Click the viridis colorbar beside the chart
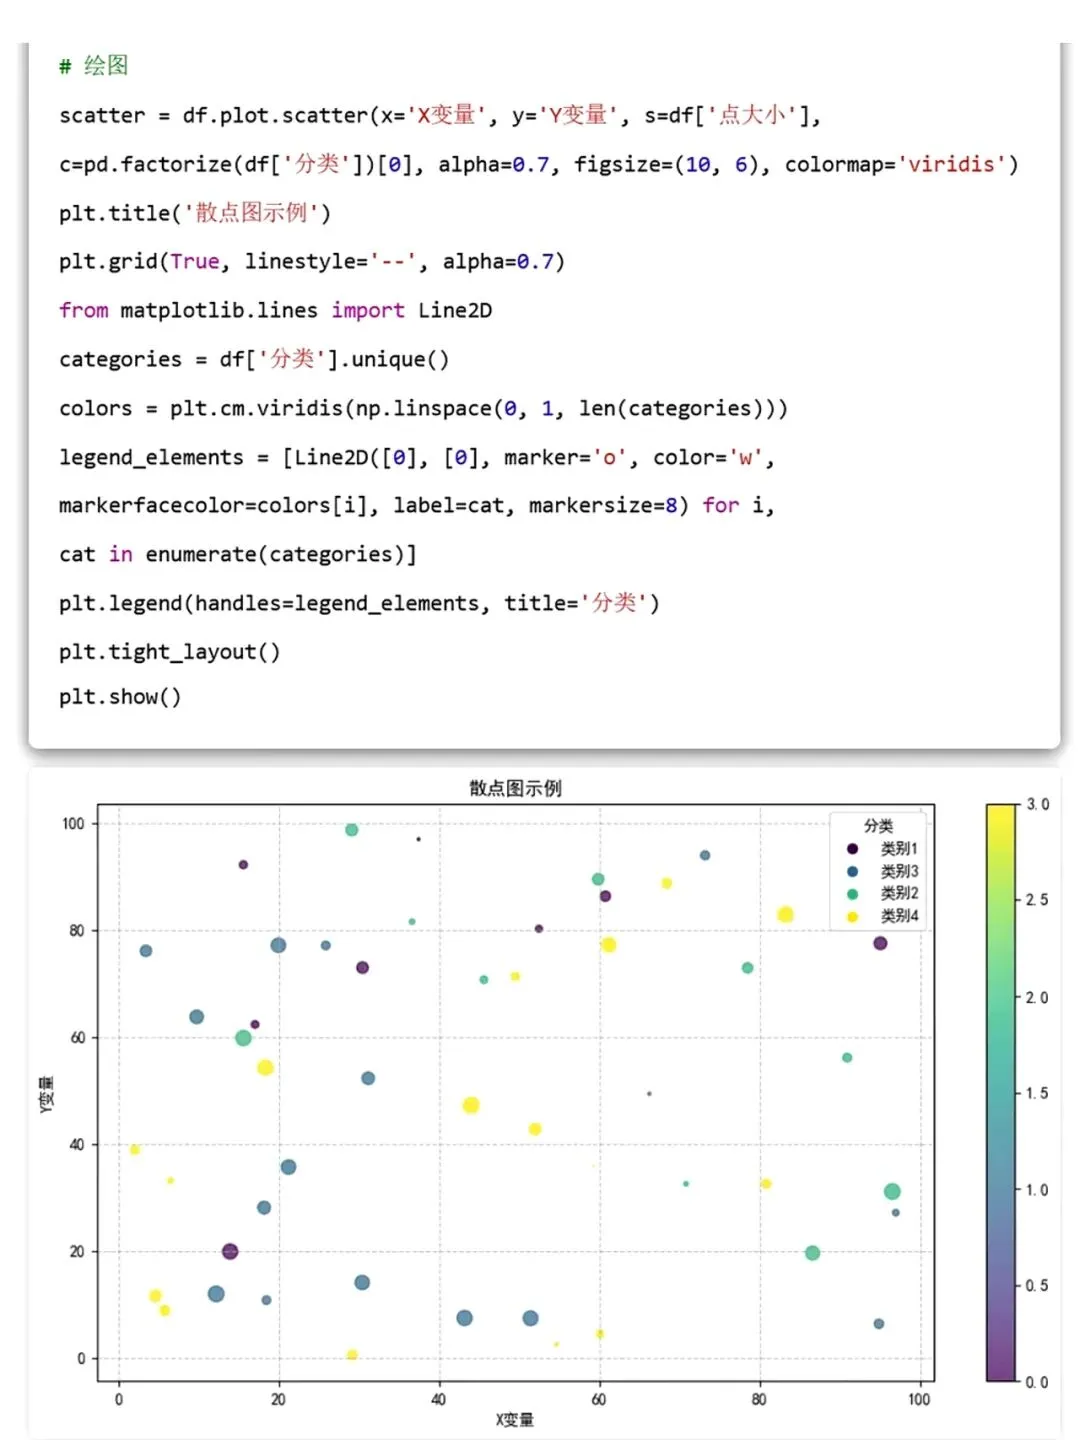This screenshot has height=1440, width=1080. (x=1000, y=1092)
